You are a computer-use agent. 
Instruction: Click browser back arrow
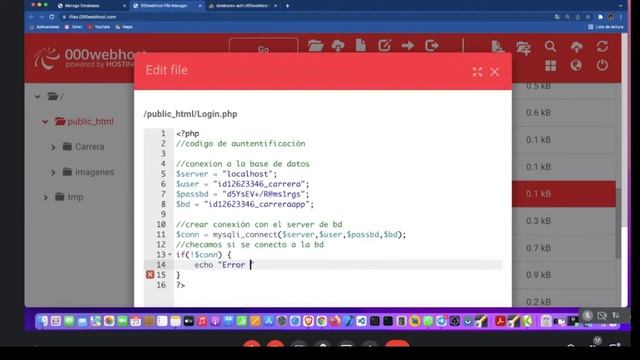[31, 17]
